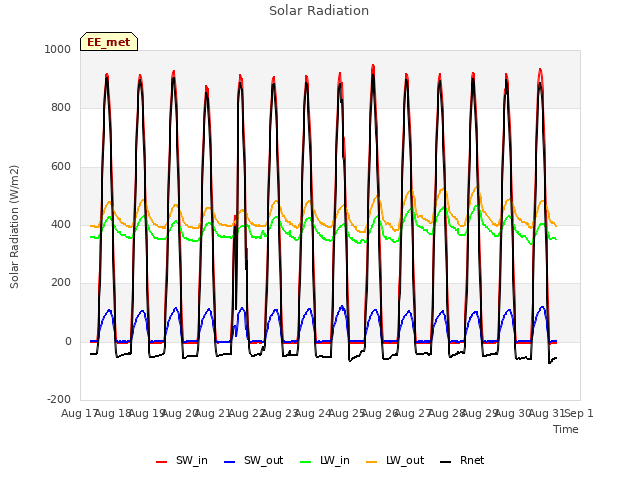This screenshot has height=480, width=640.
Task: Click the Solar Radiation chart title
Action: click(x=319, y=11)
